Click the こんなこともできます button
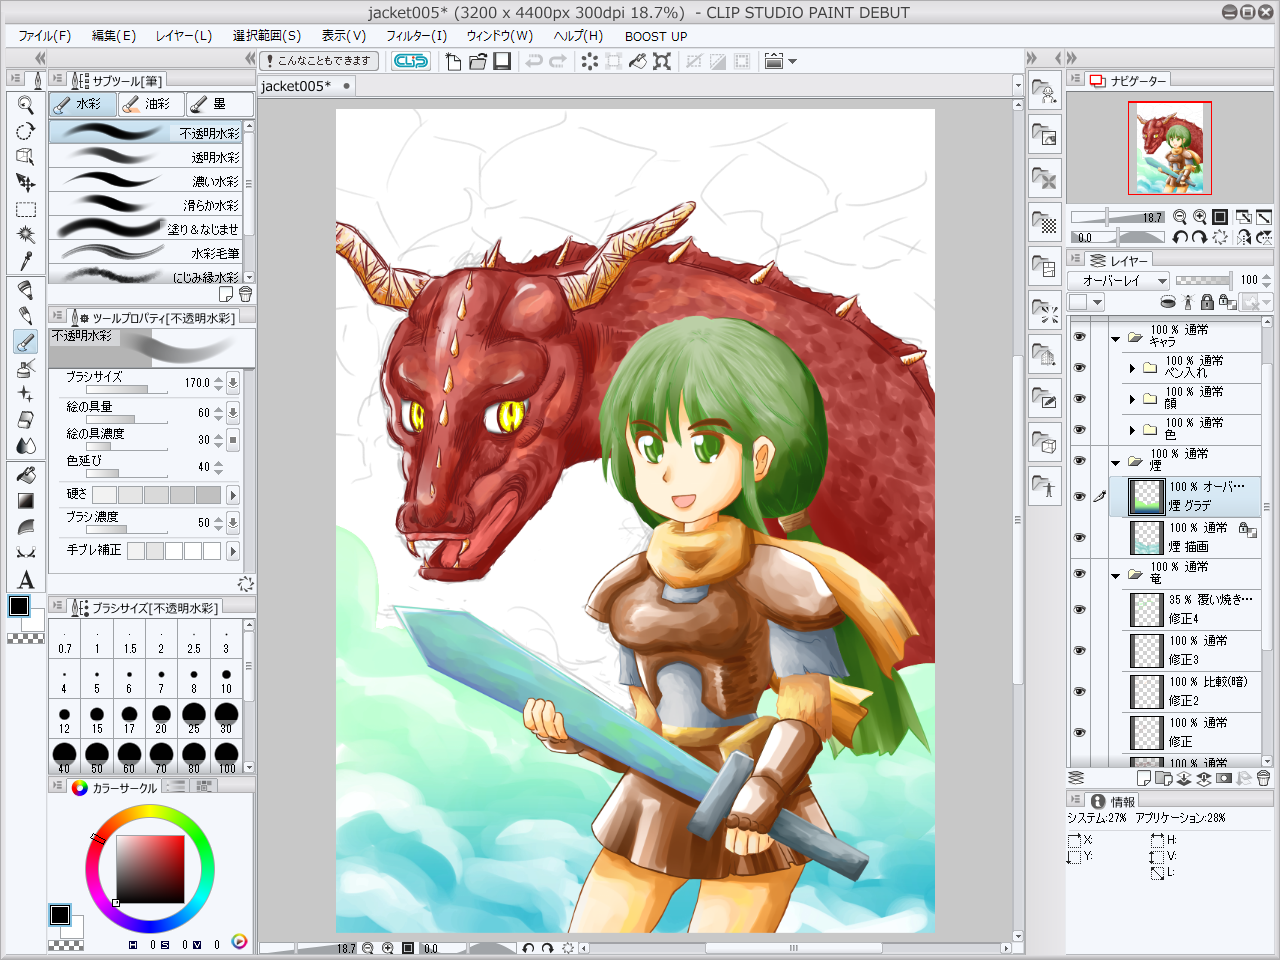The width and height of the screenshot is (1280, 960). (319, 61)
